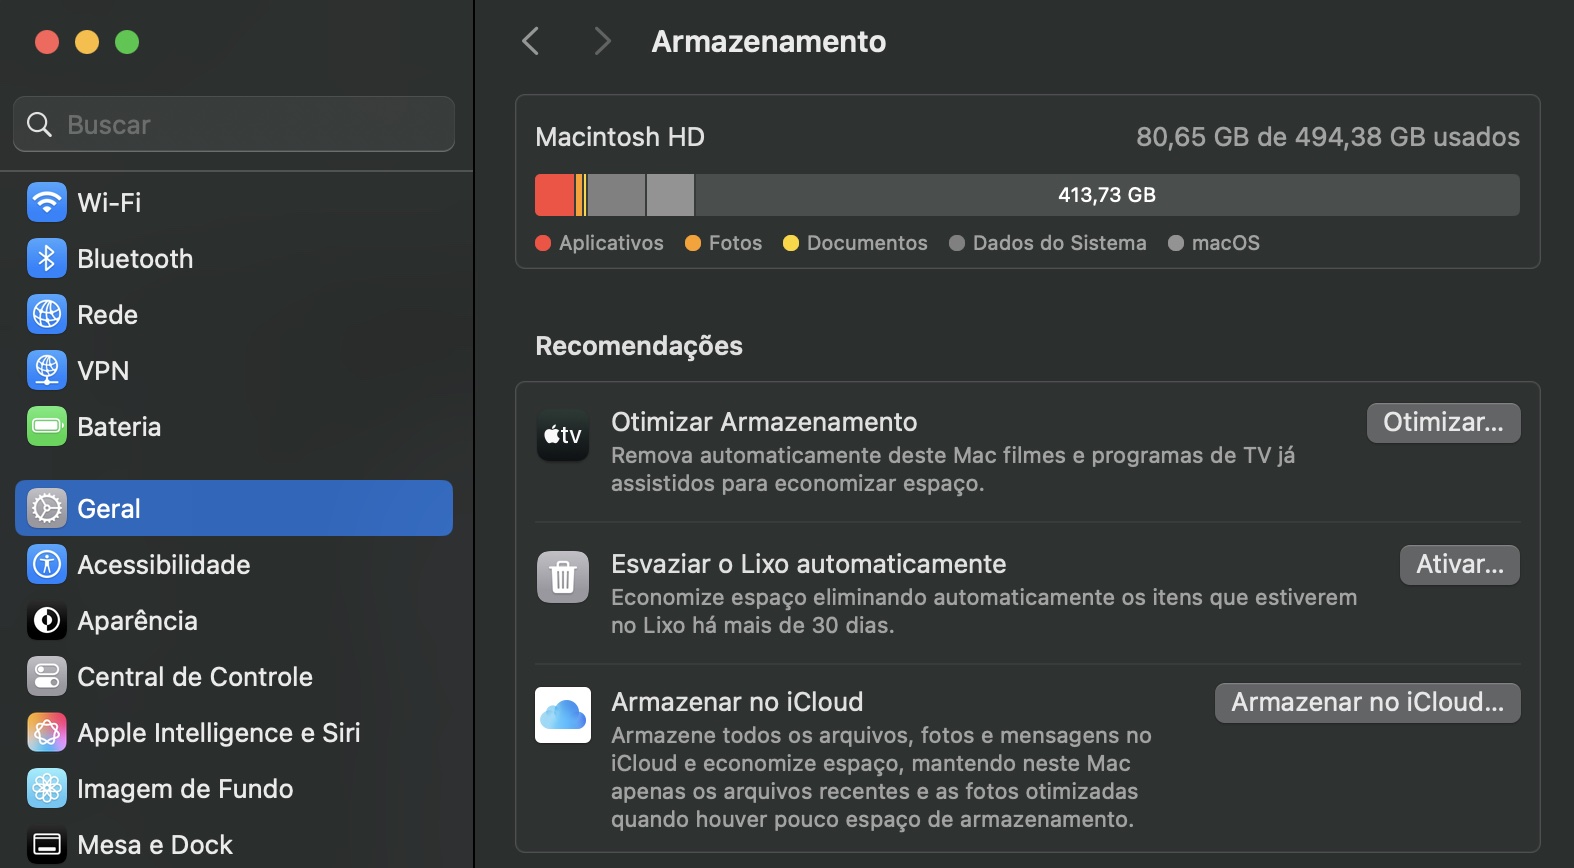Viewport: 1574px width, 868px height.
Task: Click the Otimizar Armazenamento title
Action: coord(764,422)
